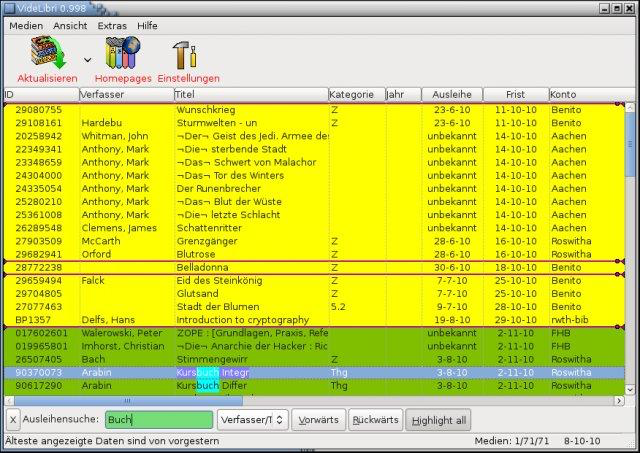Select Imhorst, Christian author cell
The width and height of the screenshot is (640, 453).
(x=122, y=346)
